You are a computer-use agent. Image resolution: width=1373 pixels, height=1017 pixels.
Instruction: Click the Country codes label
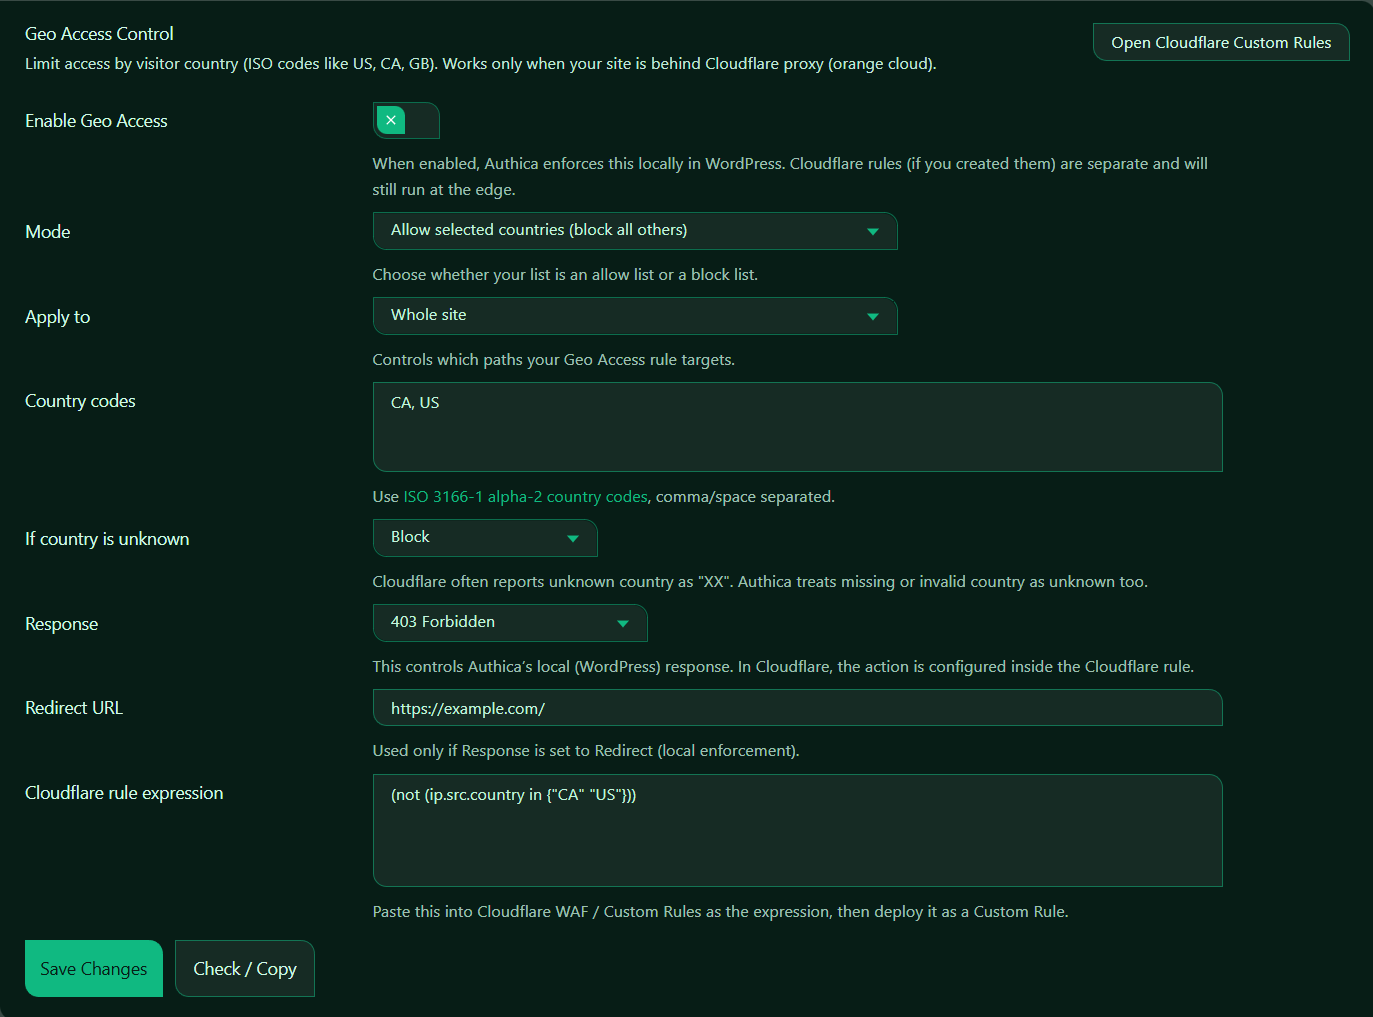[80, 401]
